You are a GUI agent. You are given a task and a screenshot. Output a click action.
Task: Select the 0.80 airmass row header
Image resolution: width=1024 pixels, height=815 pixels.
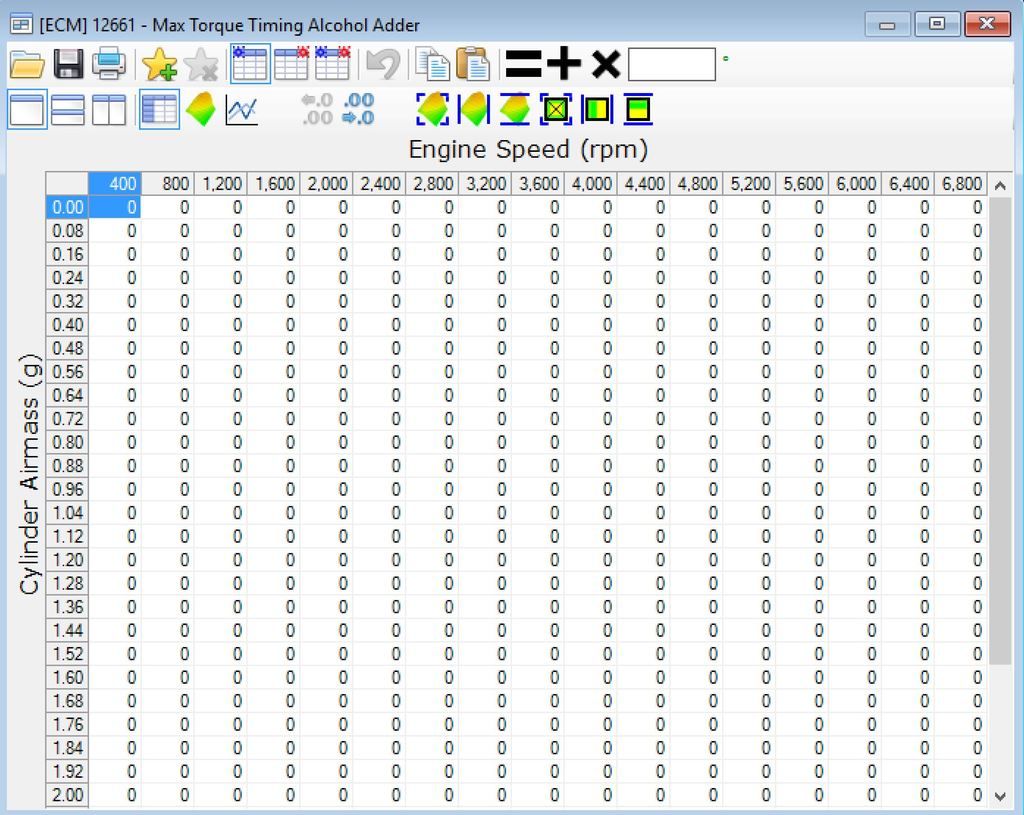(x=68, y=442)
